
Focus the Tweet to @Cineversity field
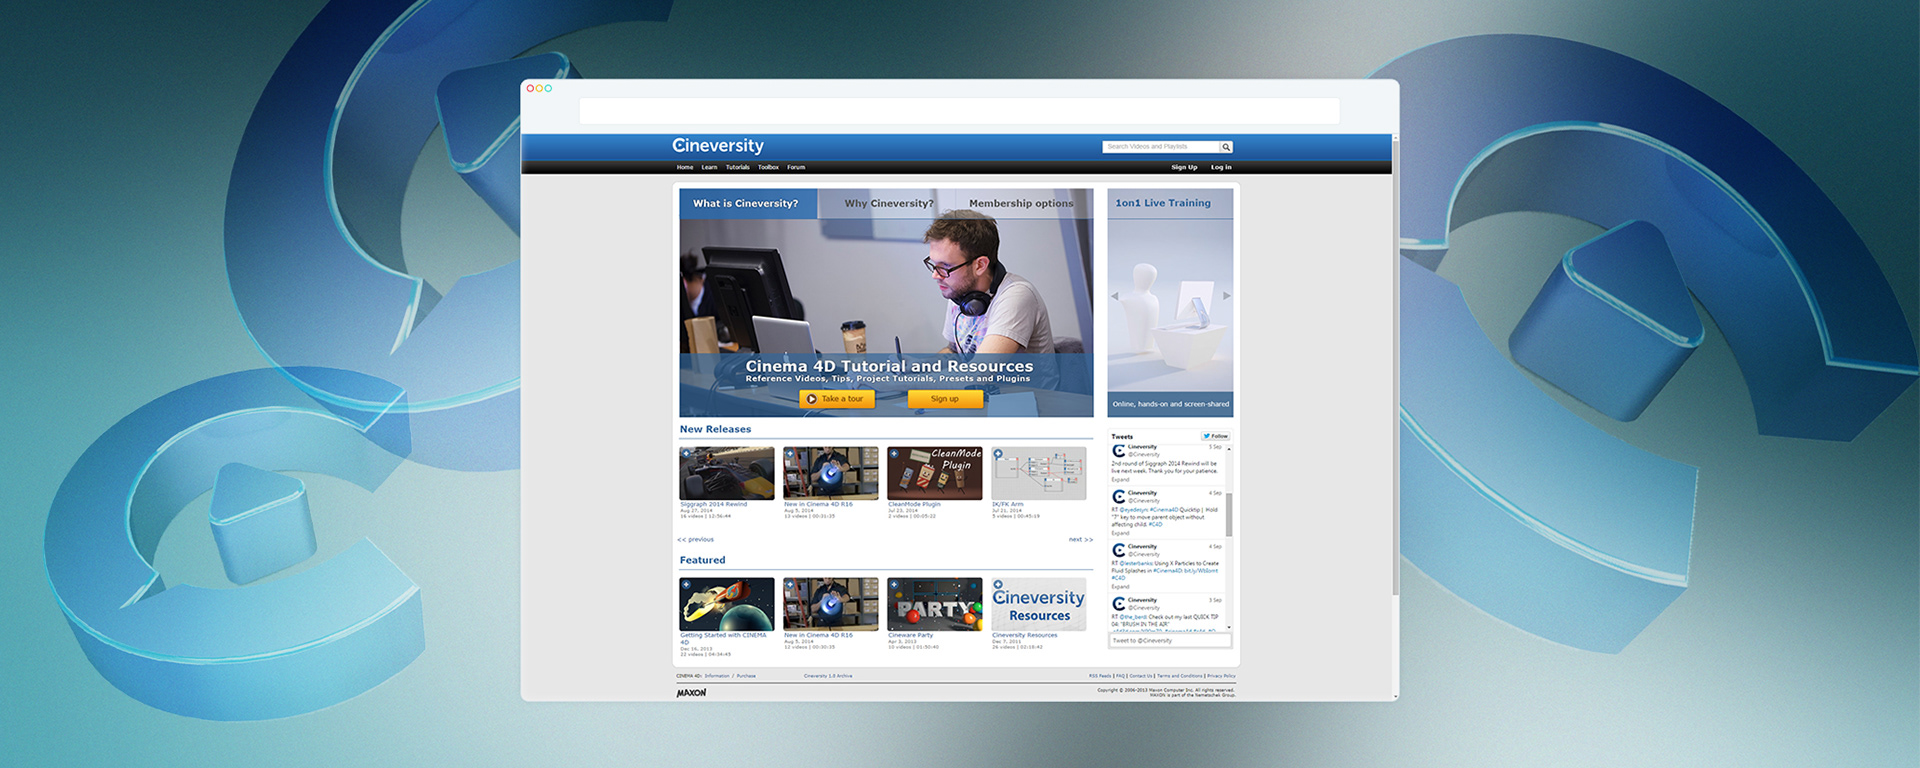click(x=1170, y=641)
